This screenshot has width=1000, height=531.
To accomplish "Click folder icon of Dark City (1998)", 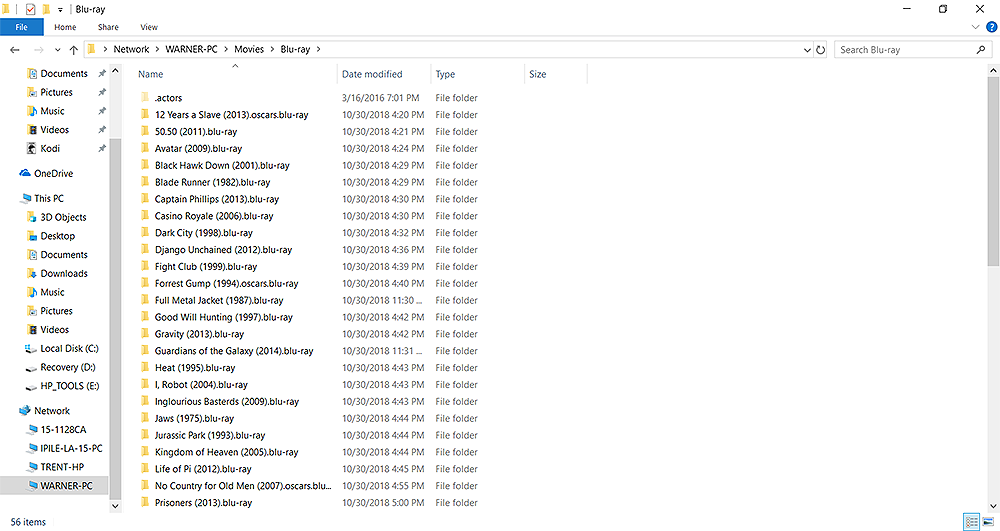I will coord(145,233).
